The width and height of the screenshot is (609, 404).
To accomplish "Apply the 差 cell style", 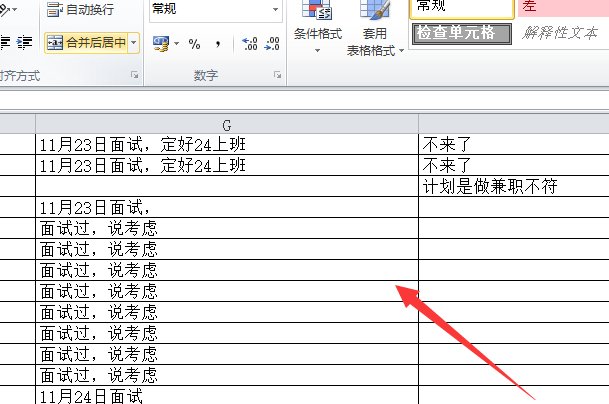I will (x=563, y=8).
